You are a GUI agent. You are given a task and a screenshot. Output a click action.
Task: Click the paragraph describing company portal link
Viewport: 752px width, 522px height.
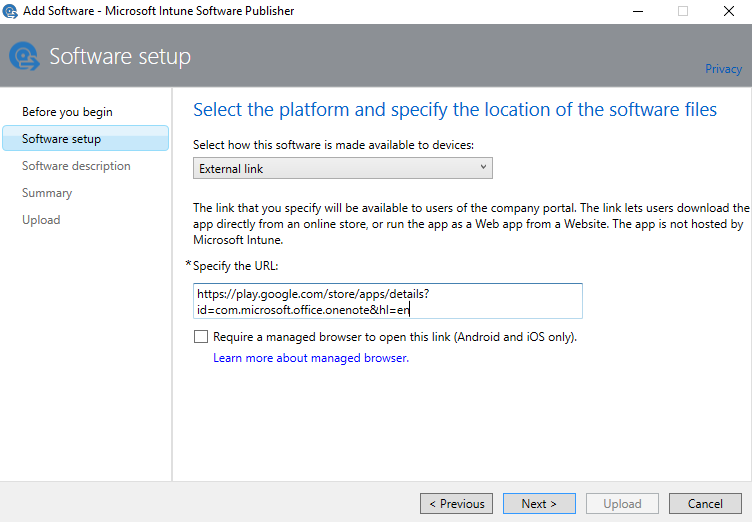pyautogui.click(x=471, y=224)
